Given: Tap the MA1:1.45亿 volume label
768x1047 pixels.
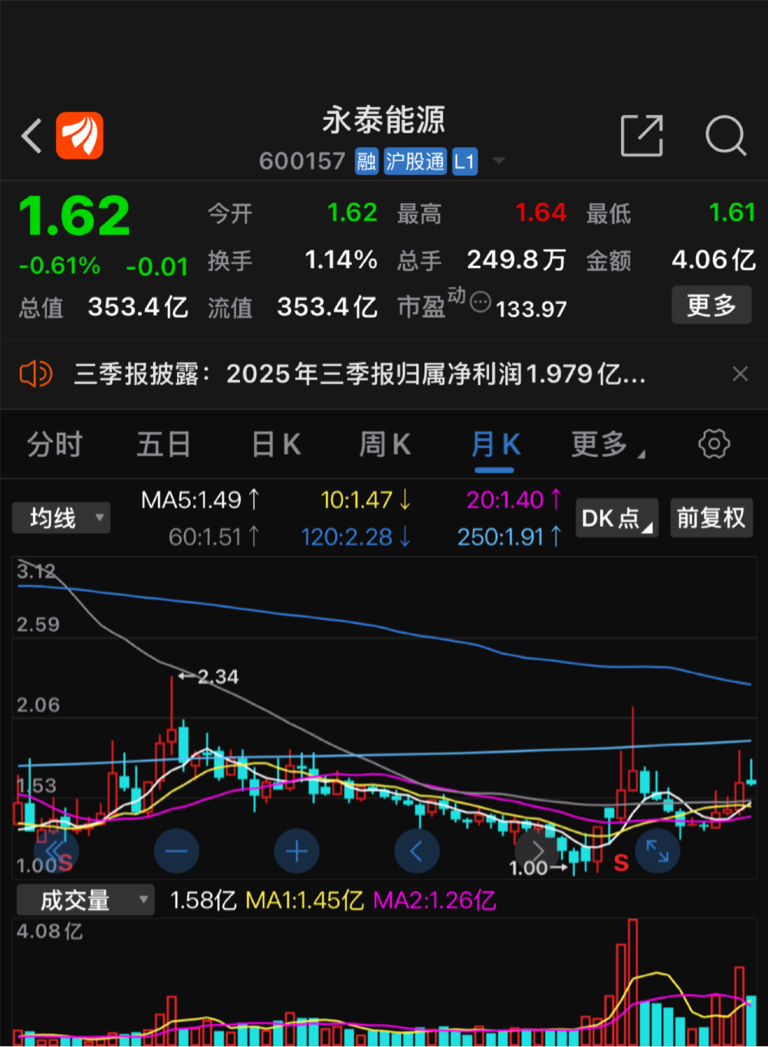Looking at the screenshot, I should click(305, 900).
